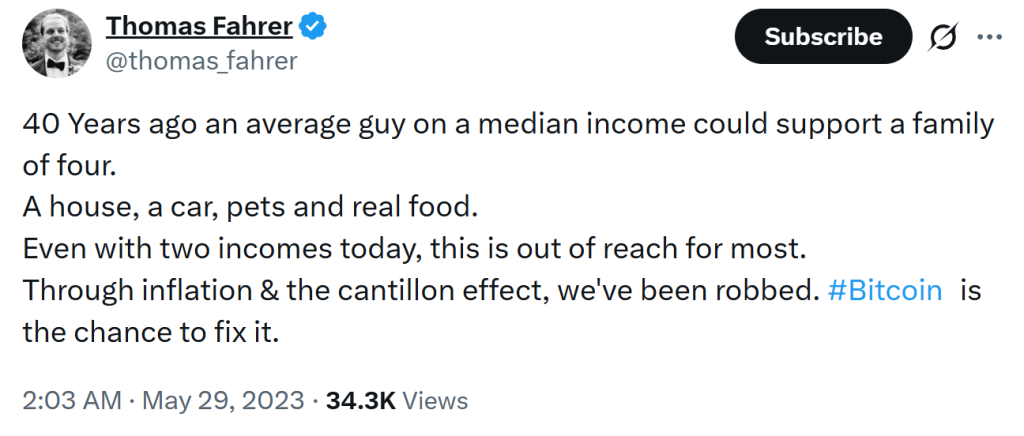
Task: Click the Grok slashed-circle icon
Action: point(943,37)
